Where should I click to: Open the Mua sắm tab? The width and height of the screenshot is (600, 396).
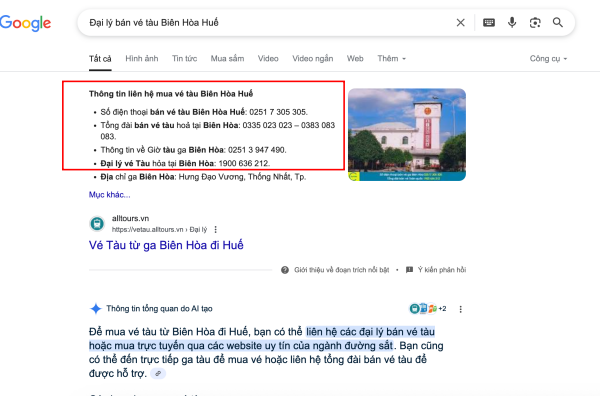click(227, 59)
